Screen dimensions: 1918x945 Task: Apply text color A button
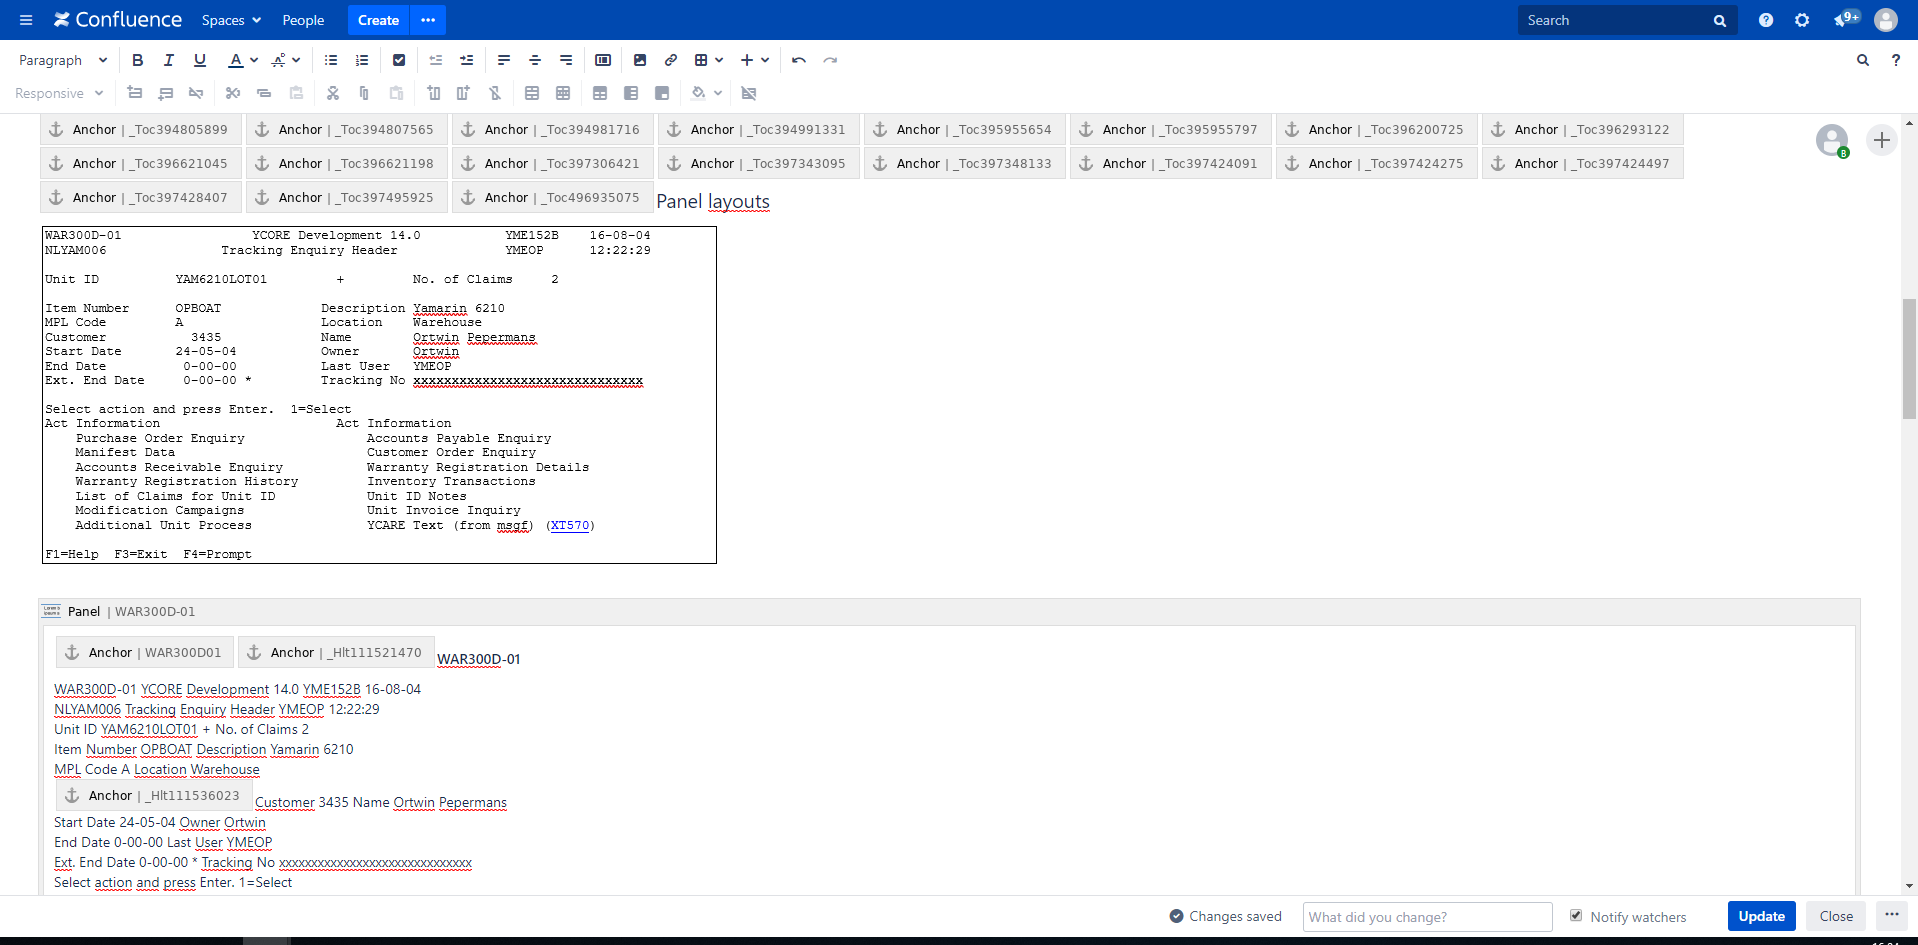235,60
